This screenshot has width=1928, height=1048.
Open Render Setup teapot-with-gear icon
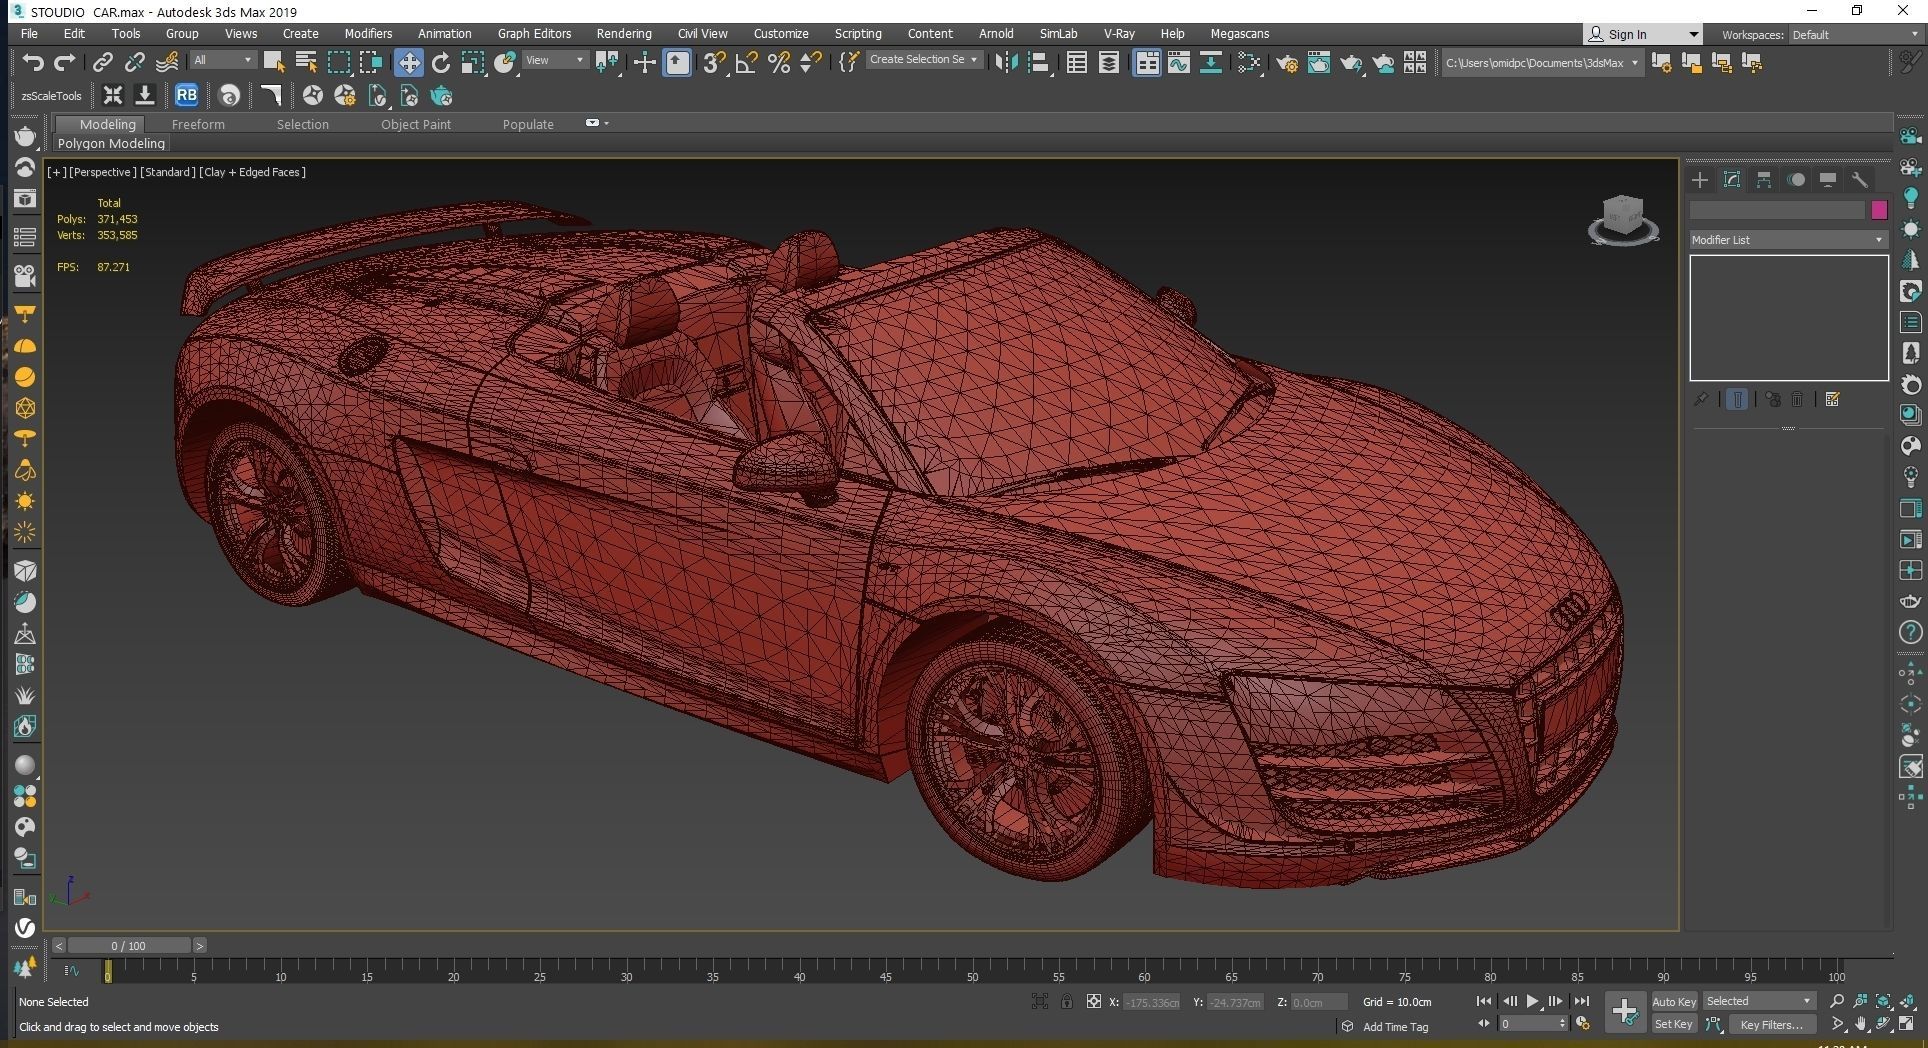point(1287,63)
